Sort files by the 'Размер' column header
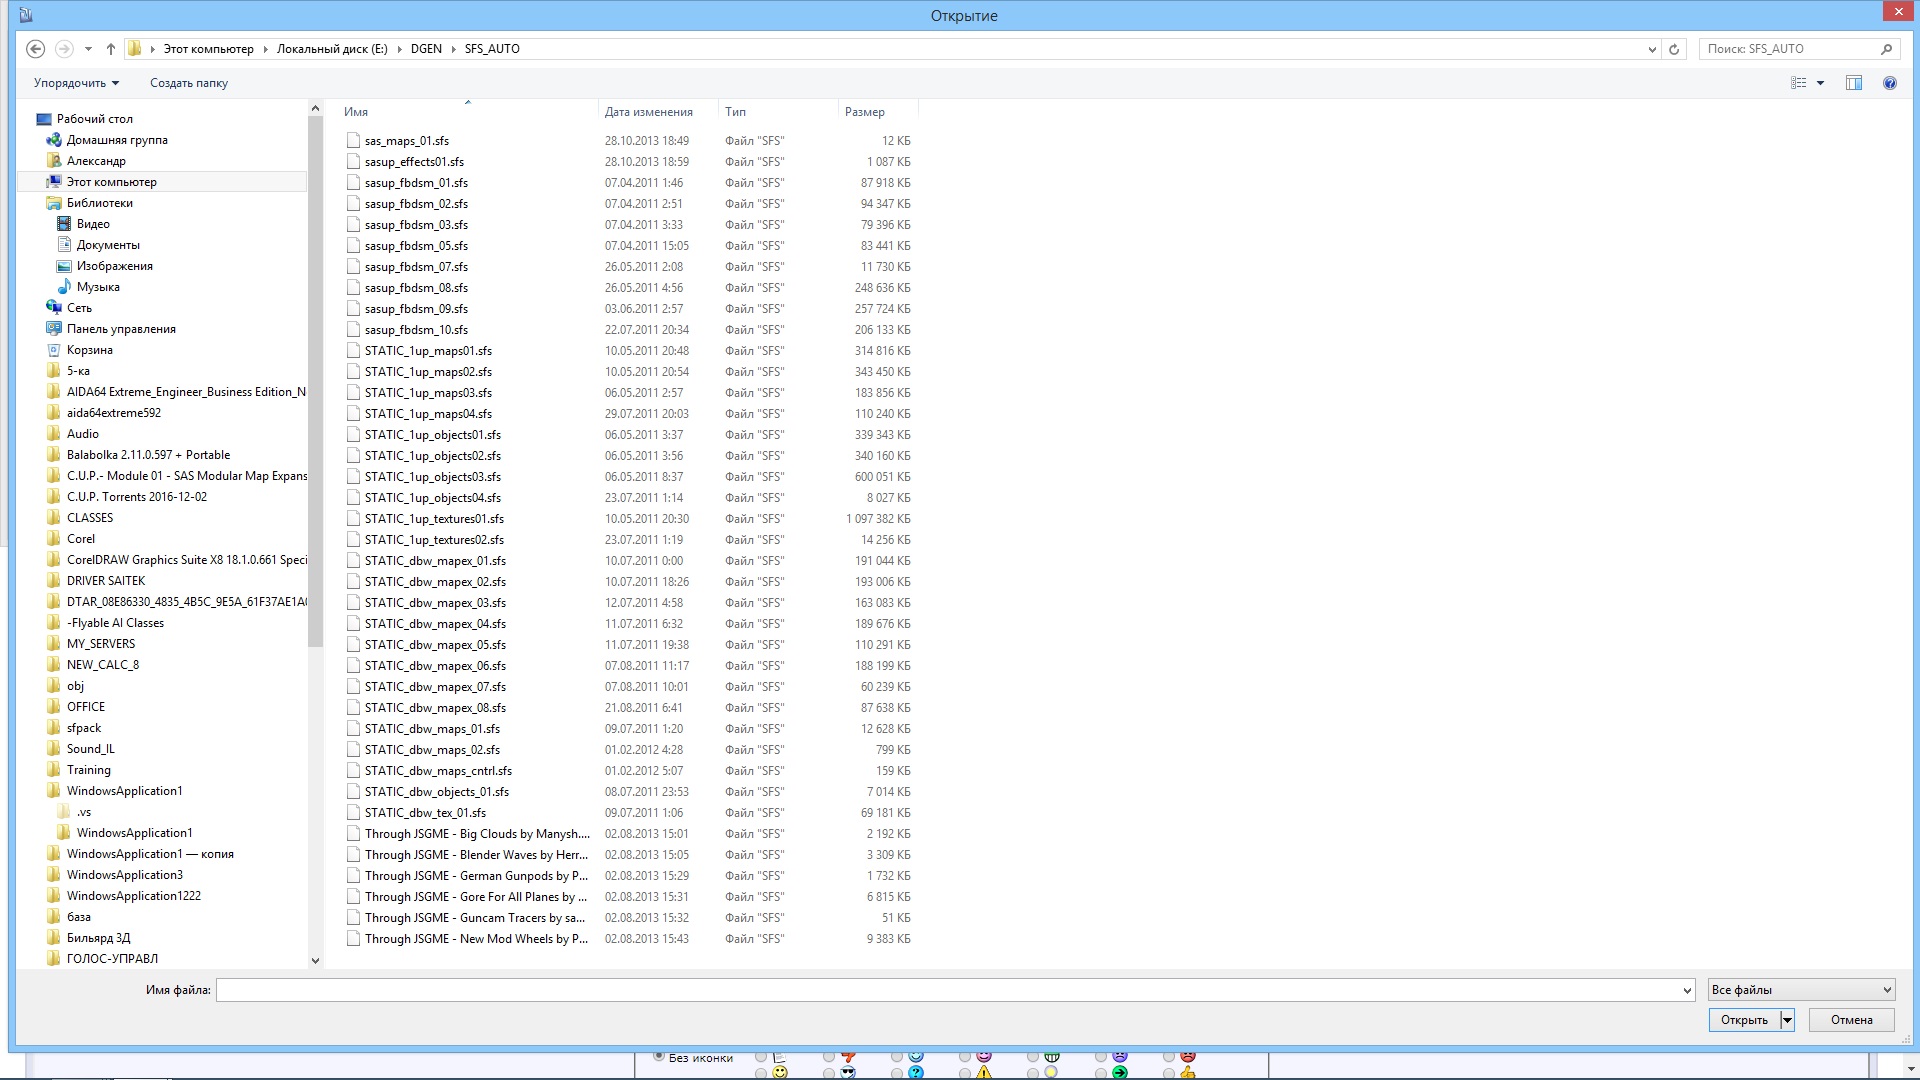Image resolution: width=1920 pixels, height=1080 pixels. [865, 112]
